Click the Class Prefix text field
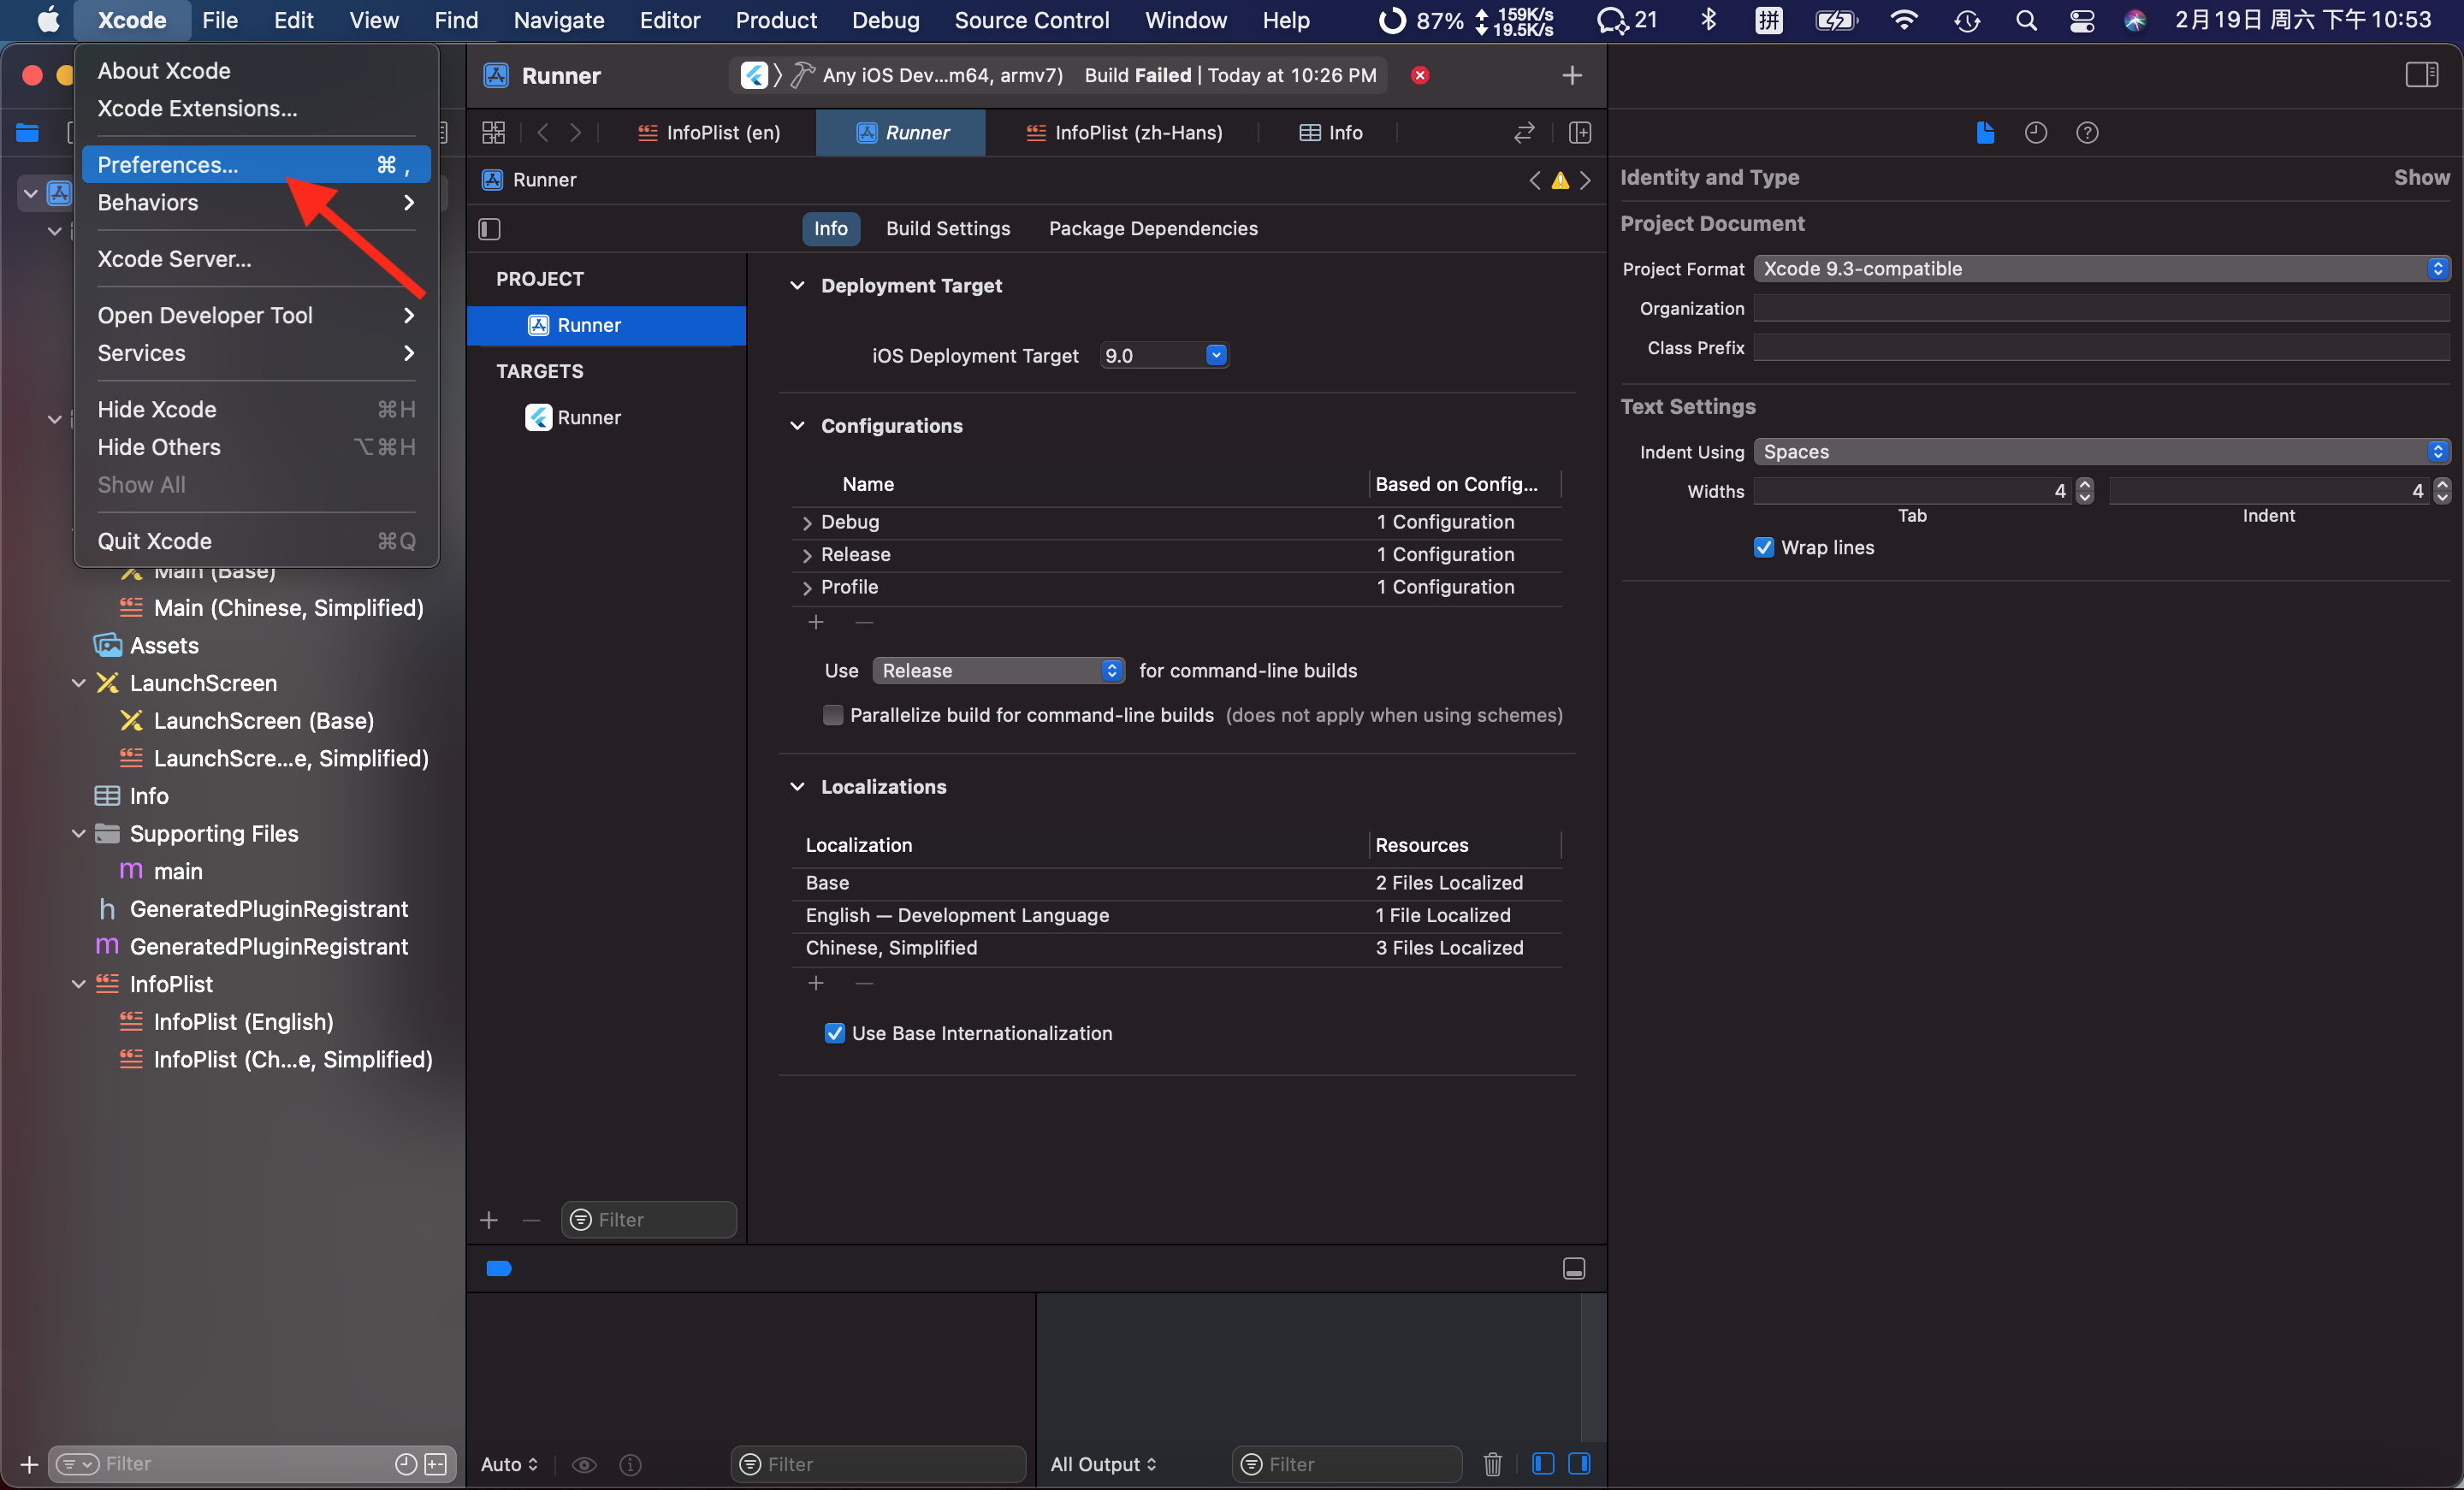 click(2101, 348)
